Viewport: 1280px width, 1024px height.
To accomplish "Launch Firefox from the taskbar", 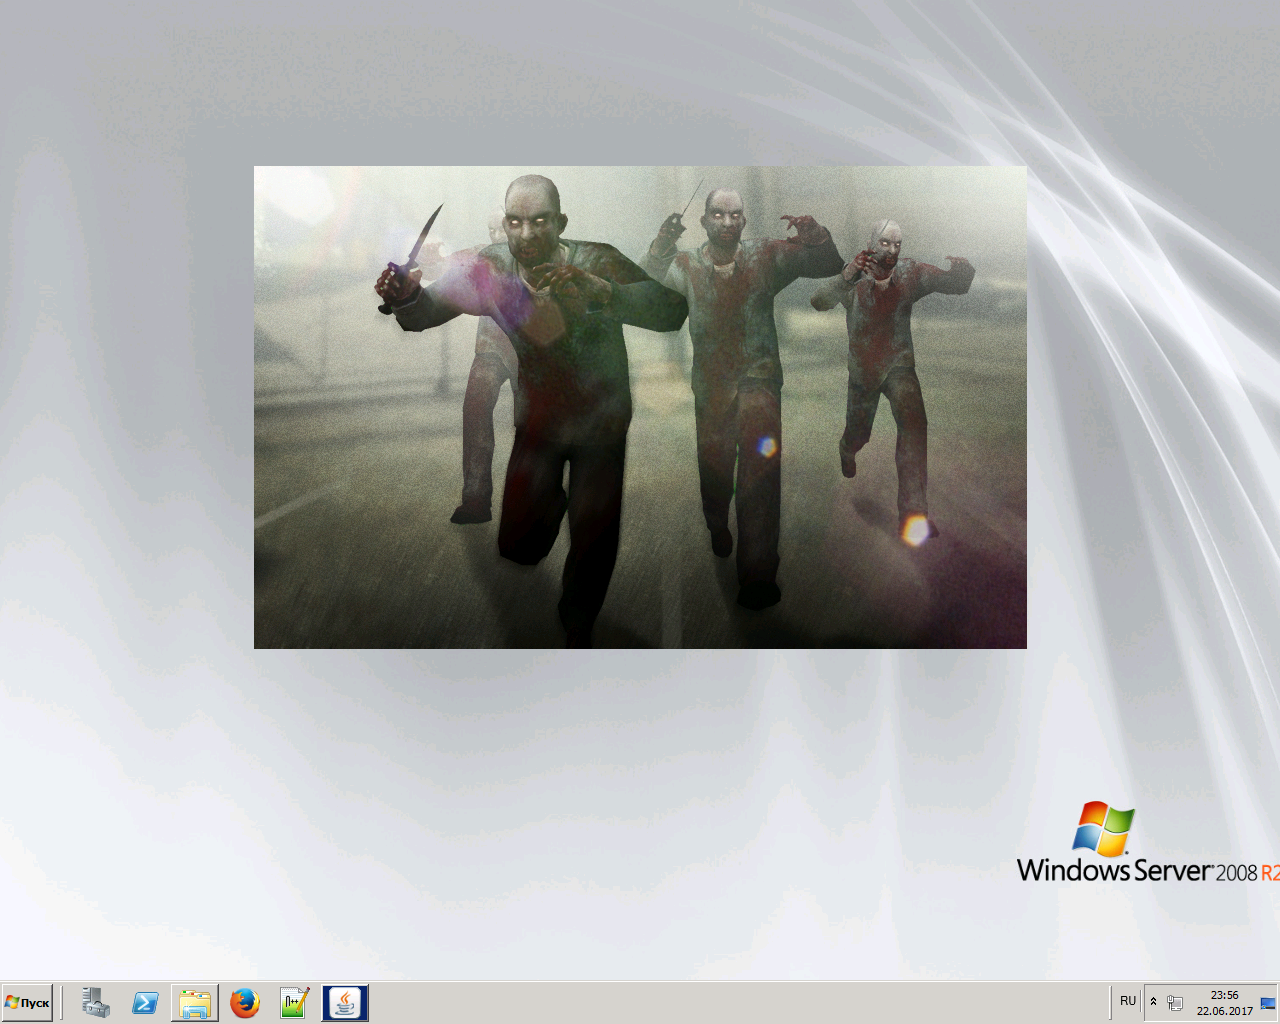I will pos(245,1003).
